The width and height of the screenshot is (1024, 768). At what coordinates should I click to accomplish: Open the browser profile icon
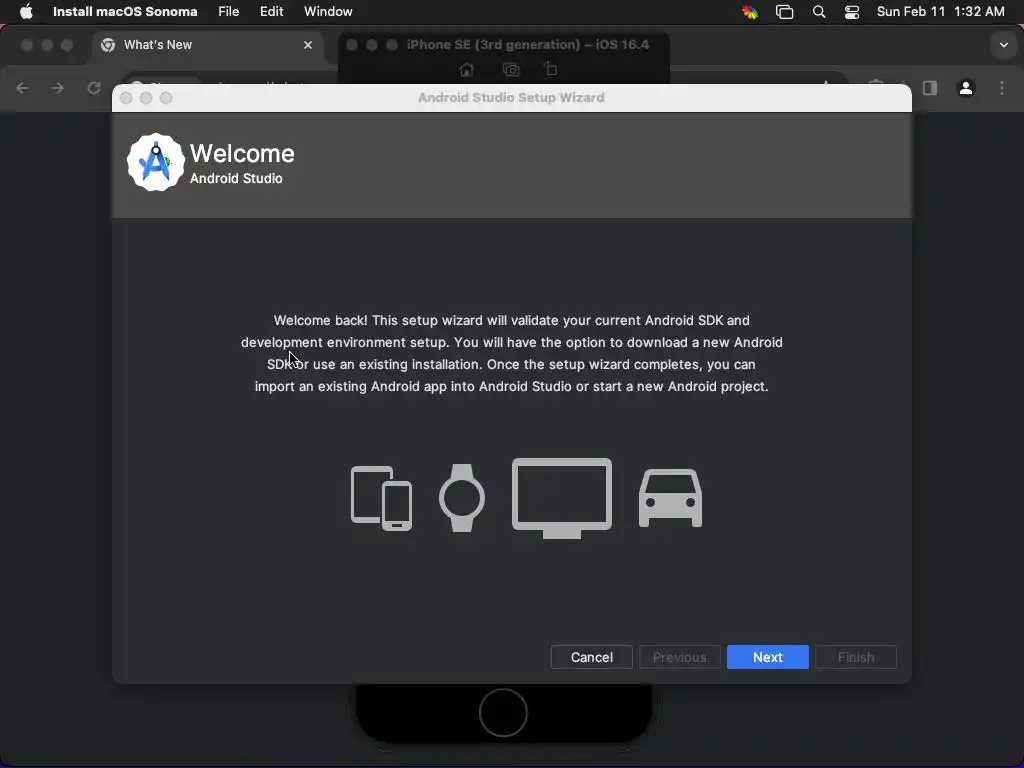pos(966,88)
